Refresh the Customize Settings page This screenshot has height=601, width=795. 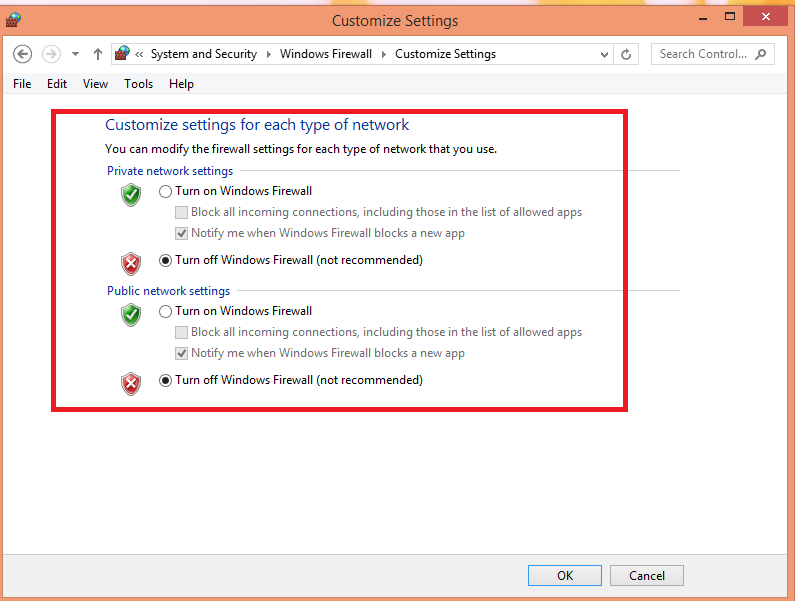point(626,54)
